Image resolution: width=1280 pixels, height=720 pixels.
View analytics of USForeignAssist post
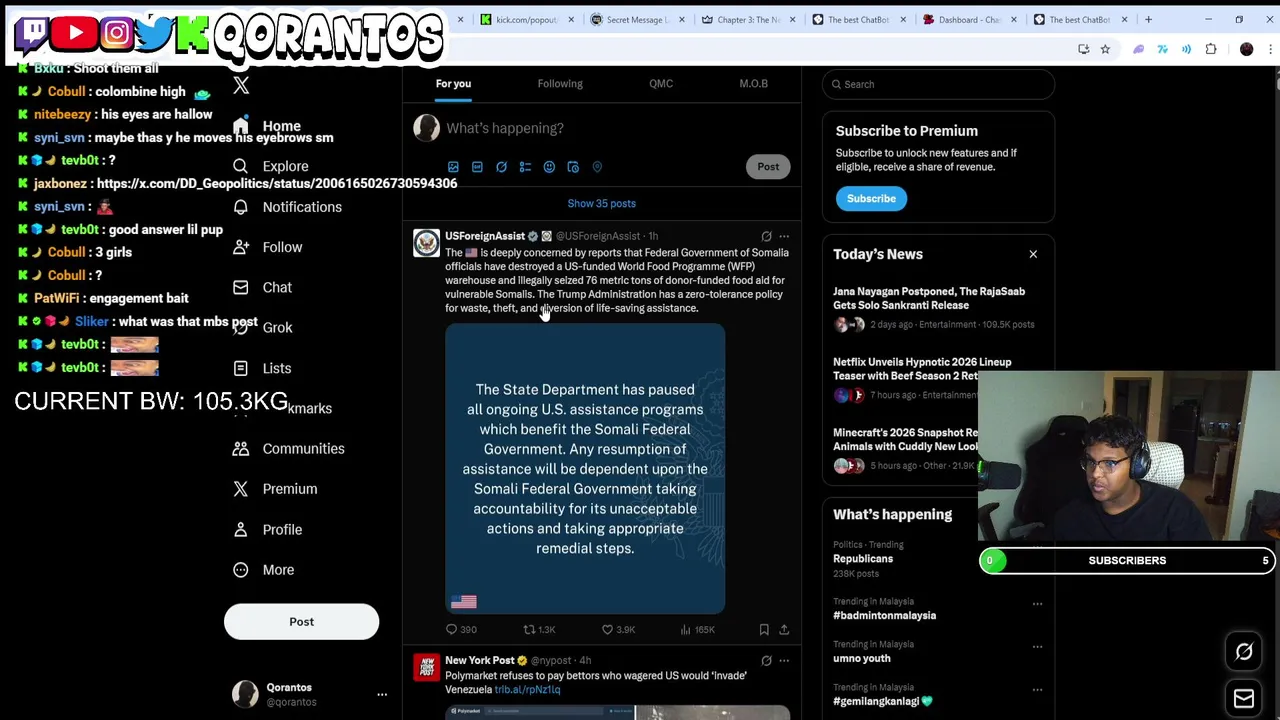point(696,630)
